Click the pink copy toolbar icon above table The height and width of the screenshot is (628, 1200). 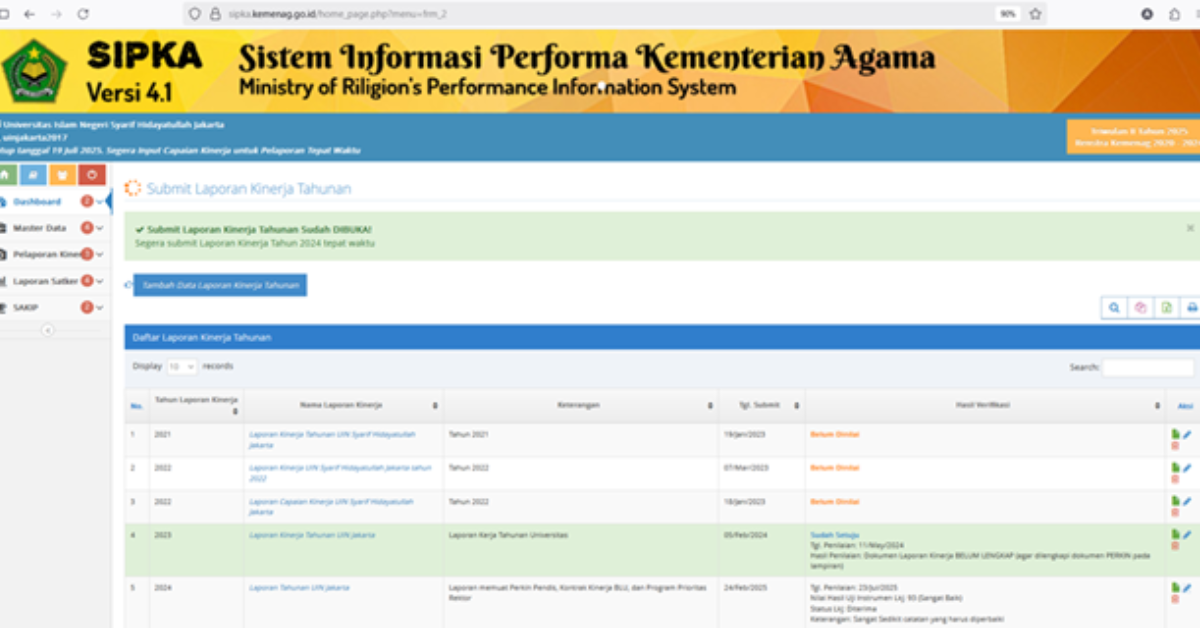pos(1140,308)
